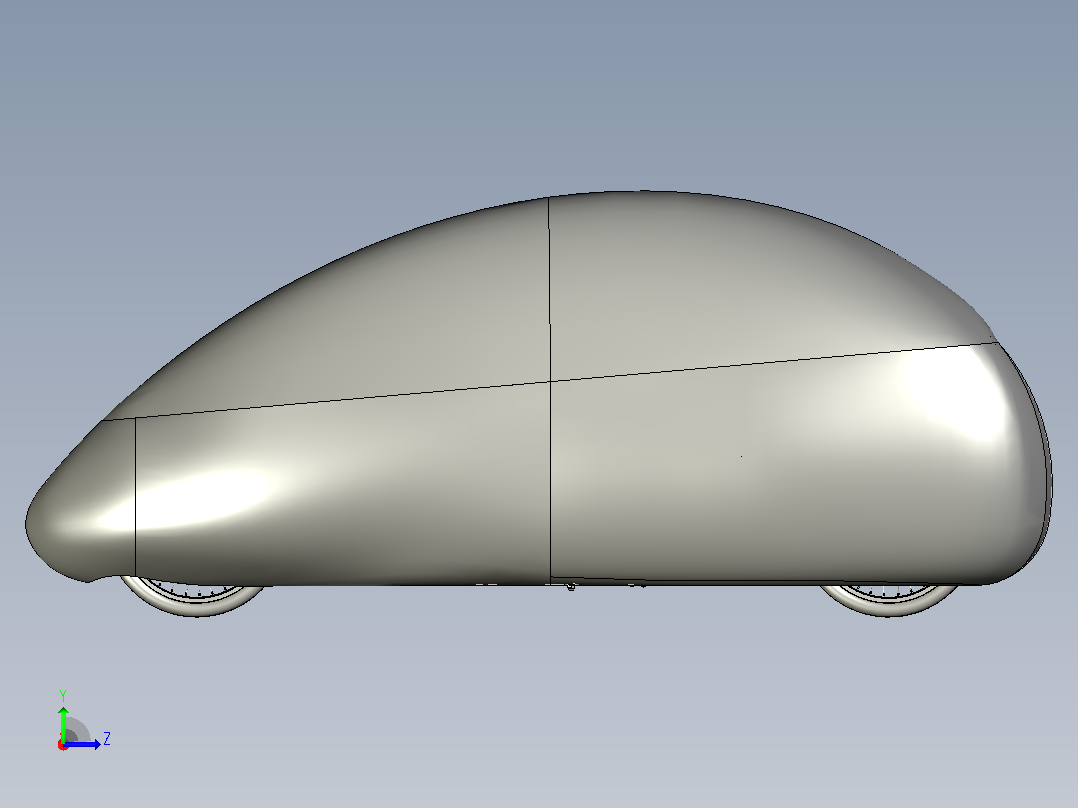Click the "Y" label of the triad
This screenshot has height=808, width=1078.
[63, 696]
